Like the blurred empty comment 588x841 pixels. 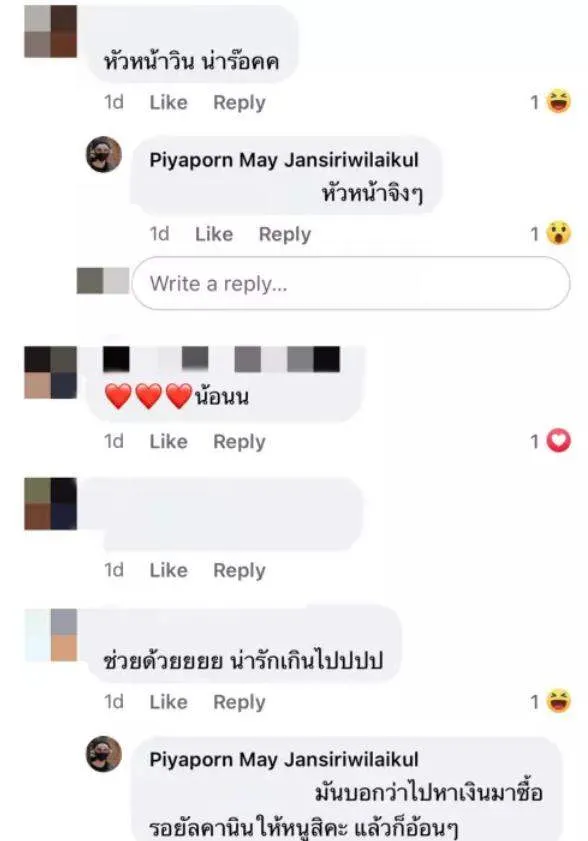pos(168,570)
